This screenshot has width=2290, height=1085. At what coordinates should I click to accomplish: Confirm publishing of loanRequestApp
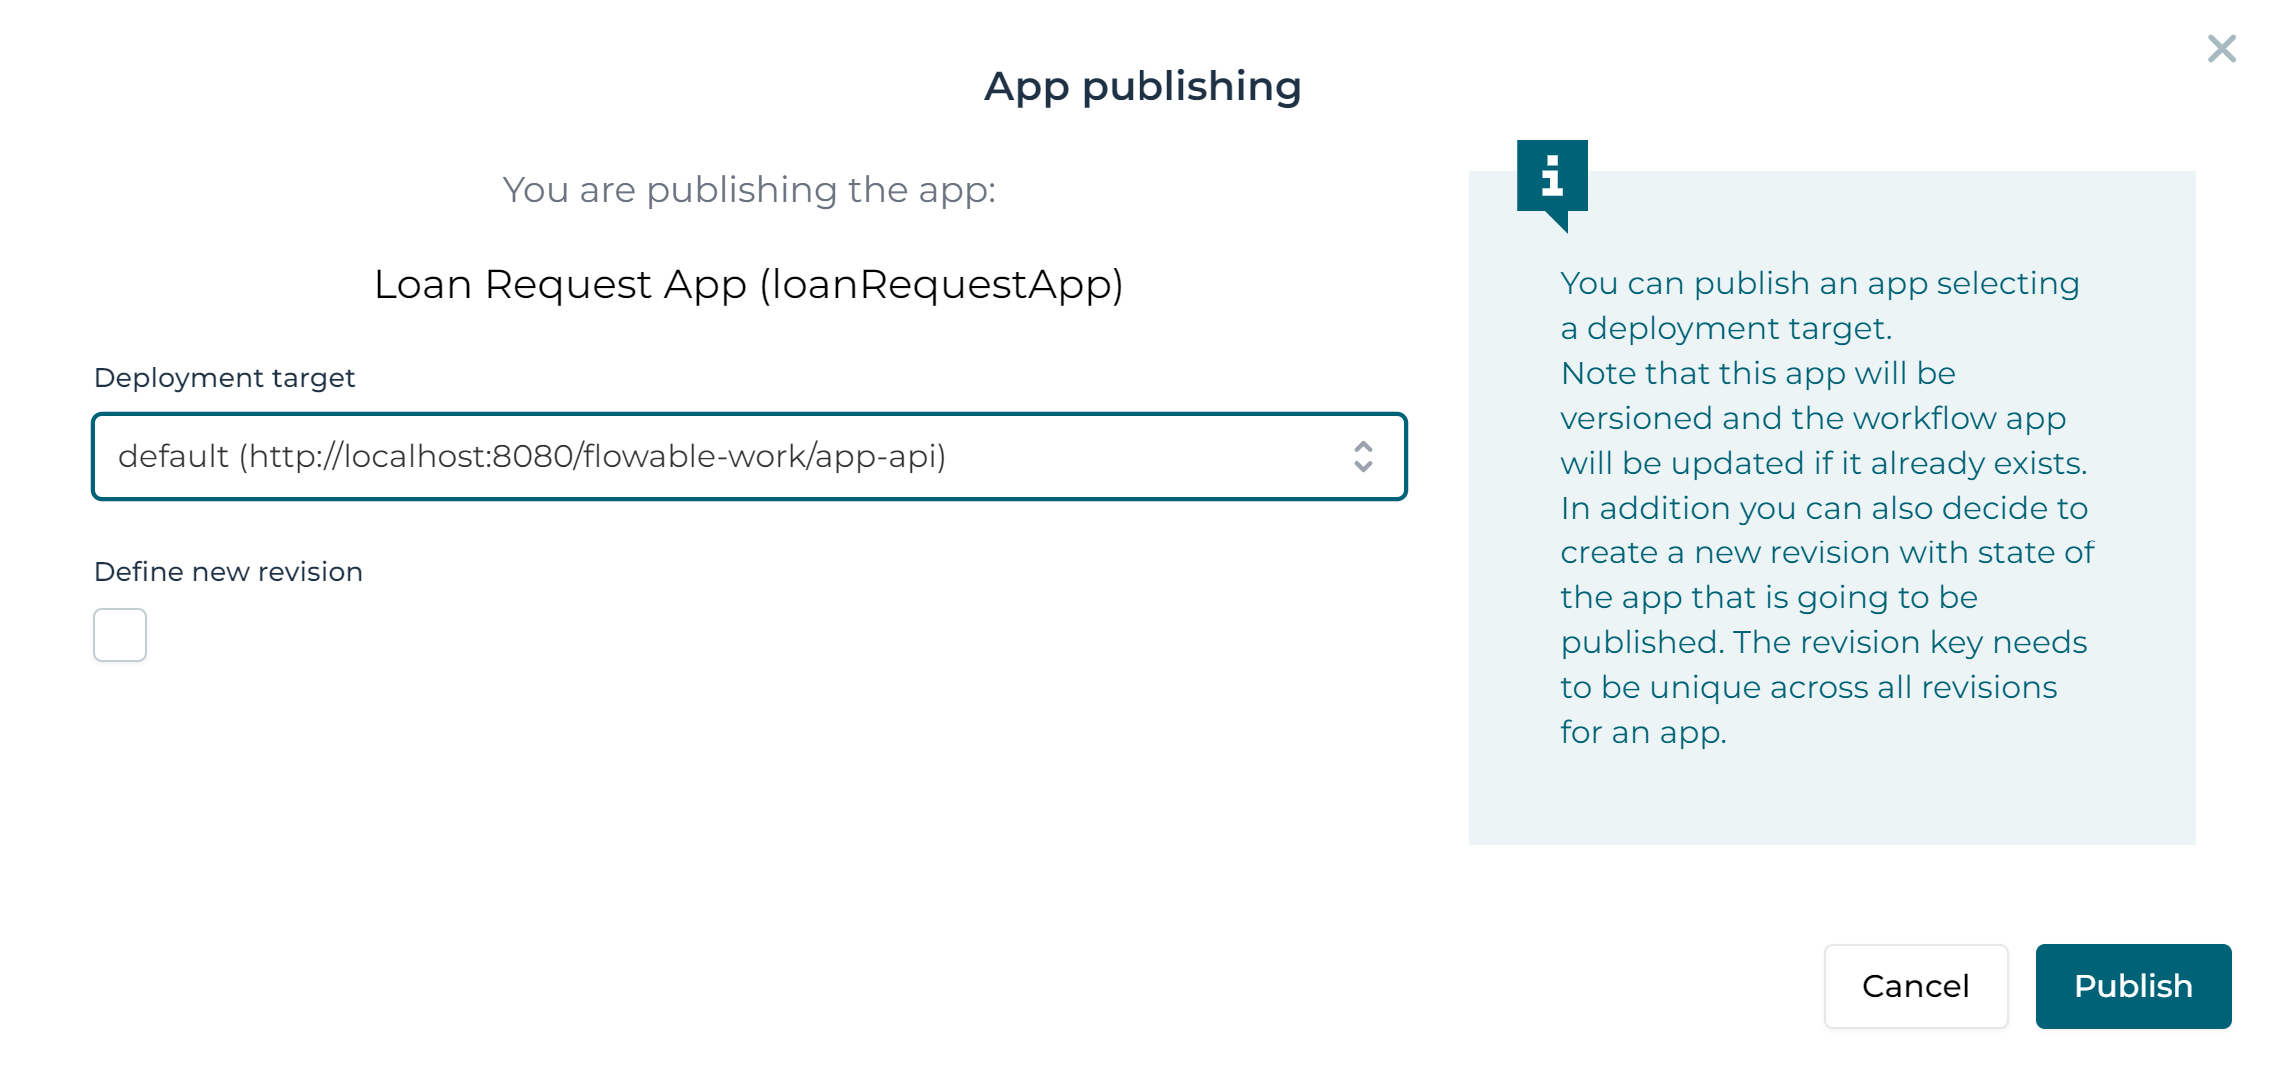(2133, 986)
